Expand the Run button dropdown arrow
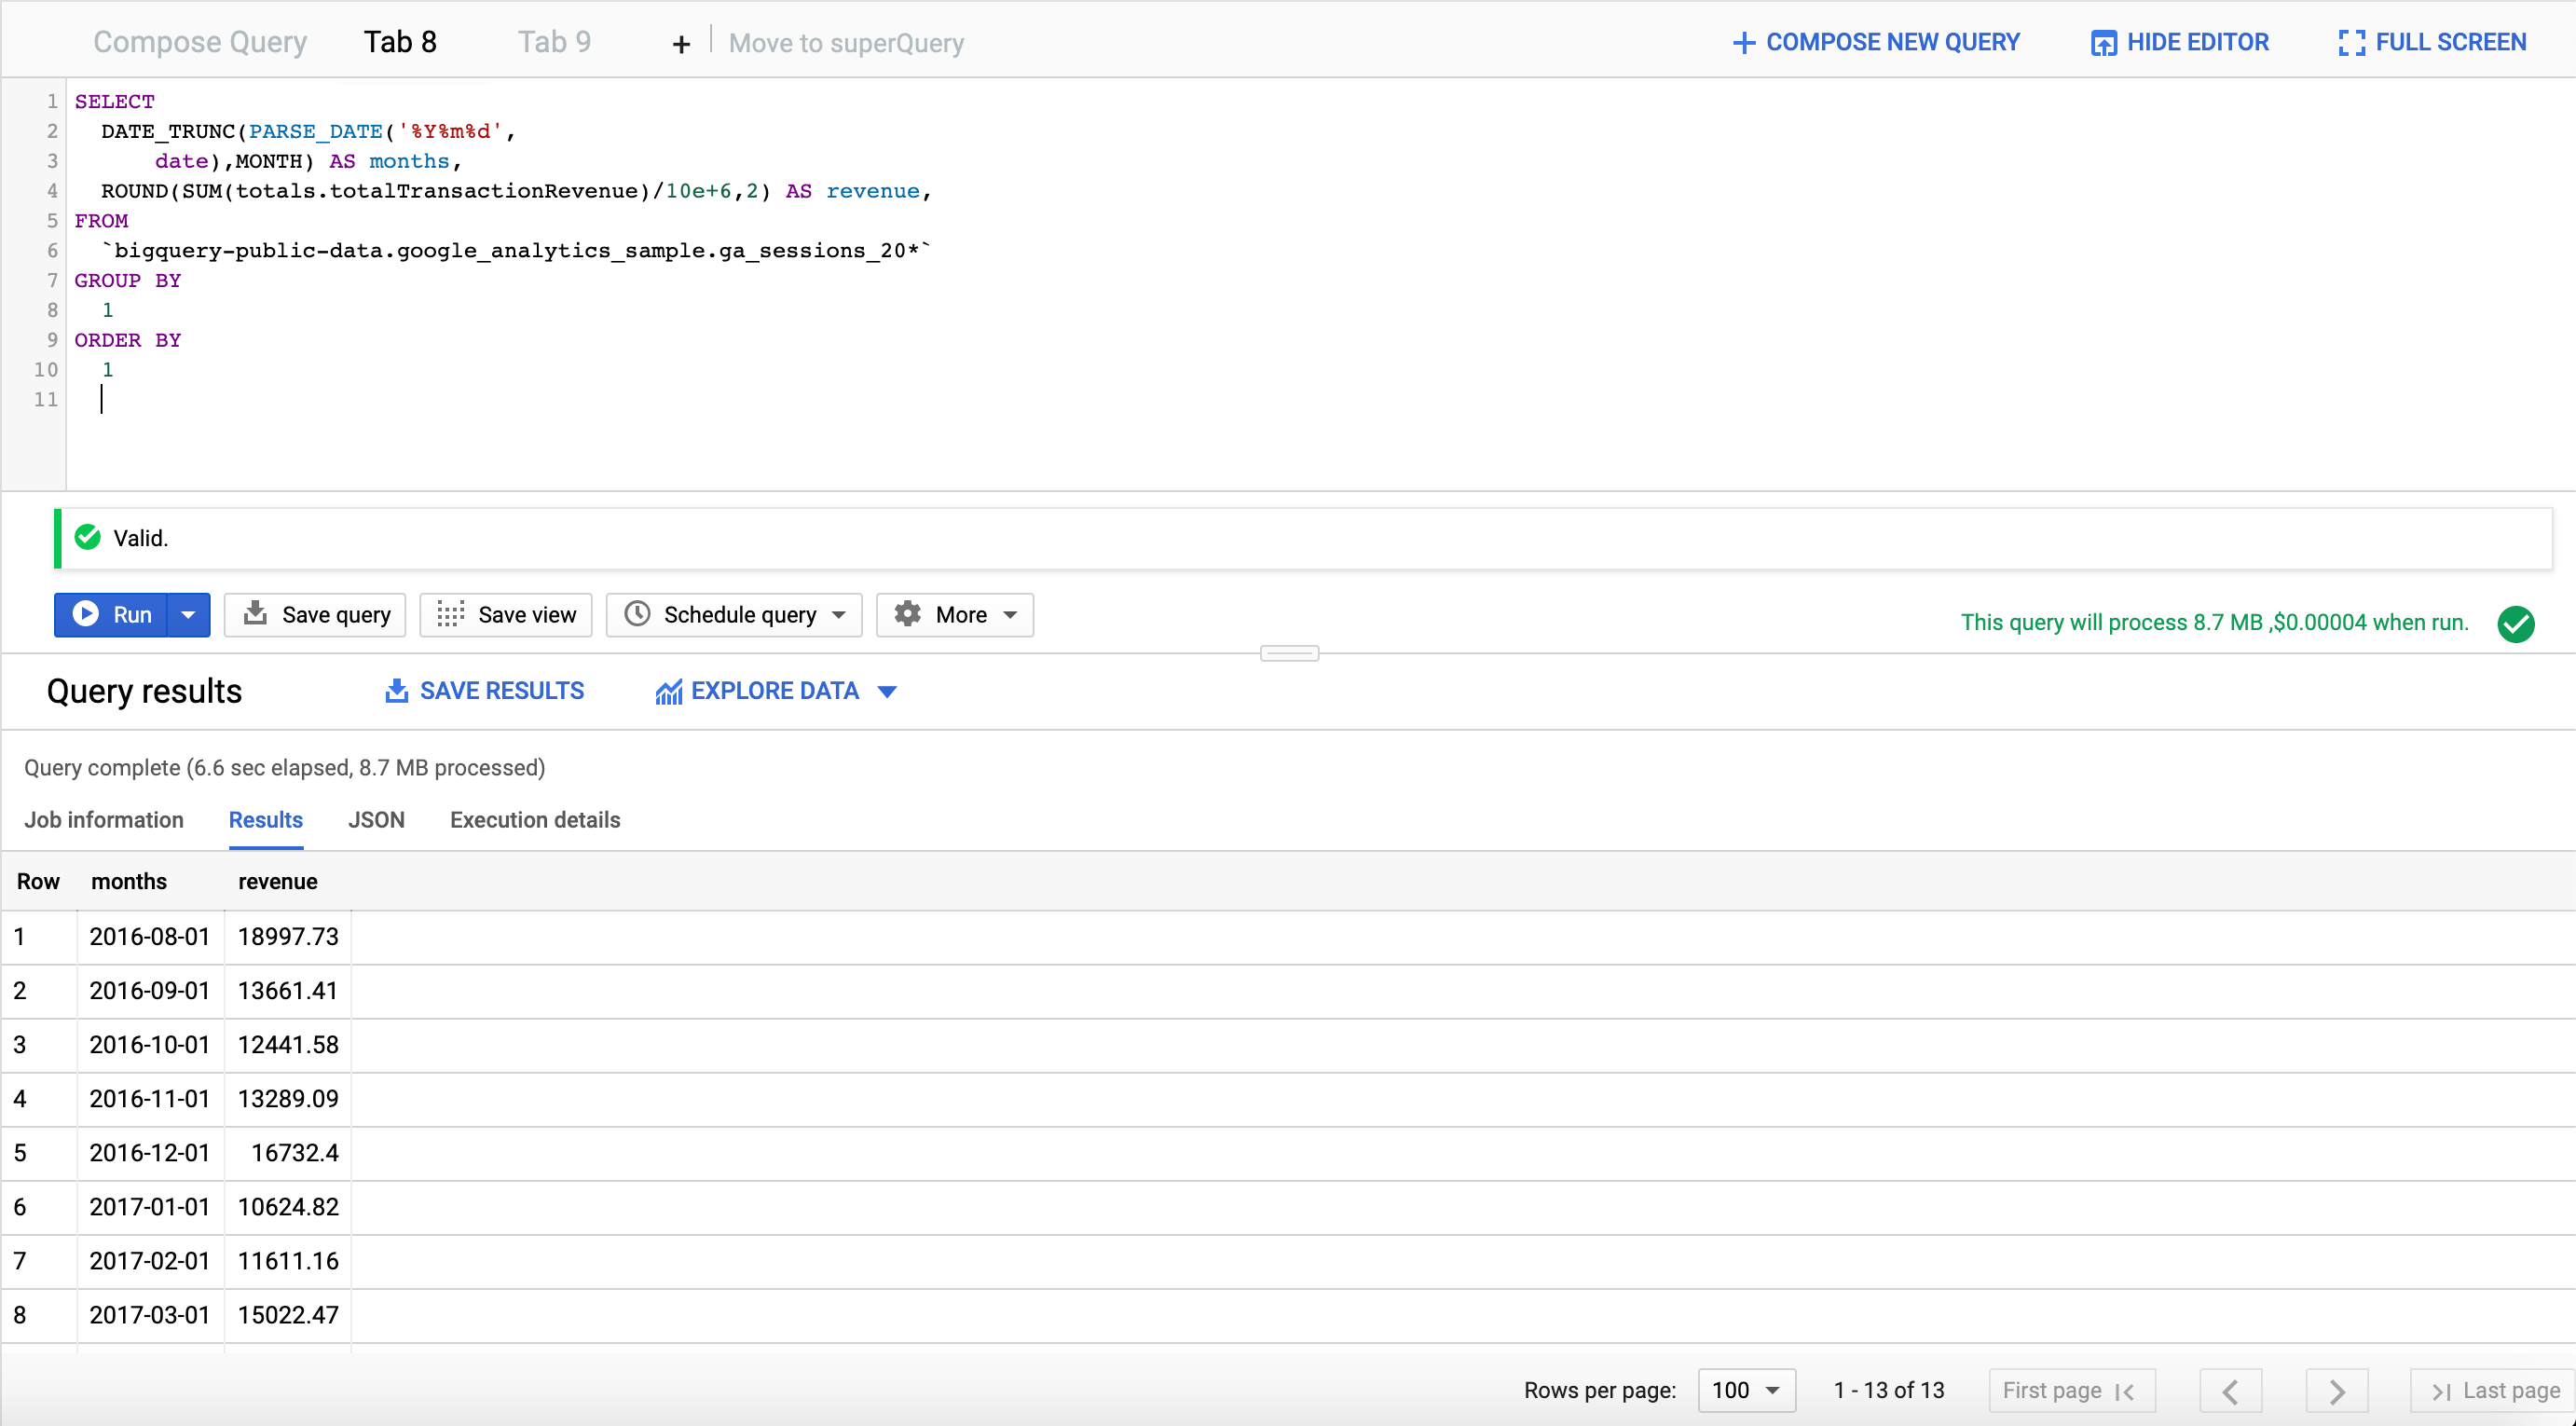 [x=188, y=615]
